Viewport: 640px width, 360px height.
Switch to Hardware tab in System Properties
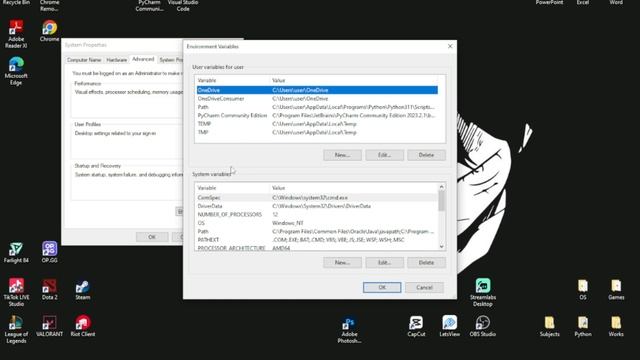(x=116, y=60)
